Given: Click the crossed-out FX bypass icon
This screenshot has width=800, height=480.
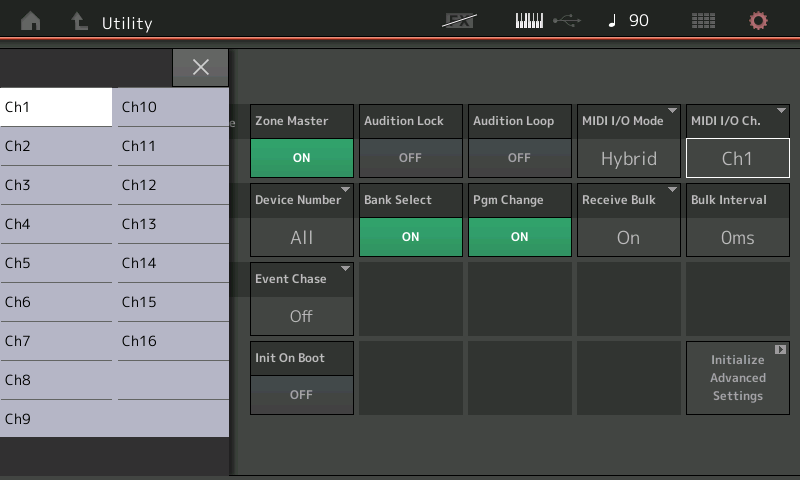Looking at the screenshot, I should point(459,21).
